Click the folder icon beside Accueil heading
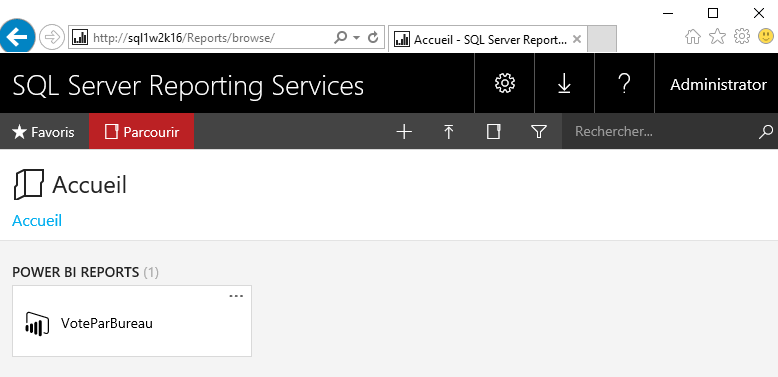778x377 pixels. point(28,185)
